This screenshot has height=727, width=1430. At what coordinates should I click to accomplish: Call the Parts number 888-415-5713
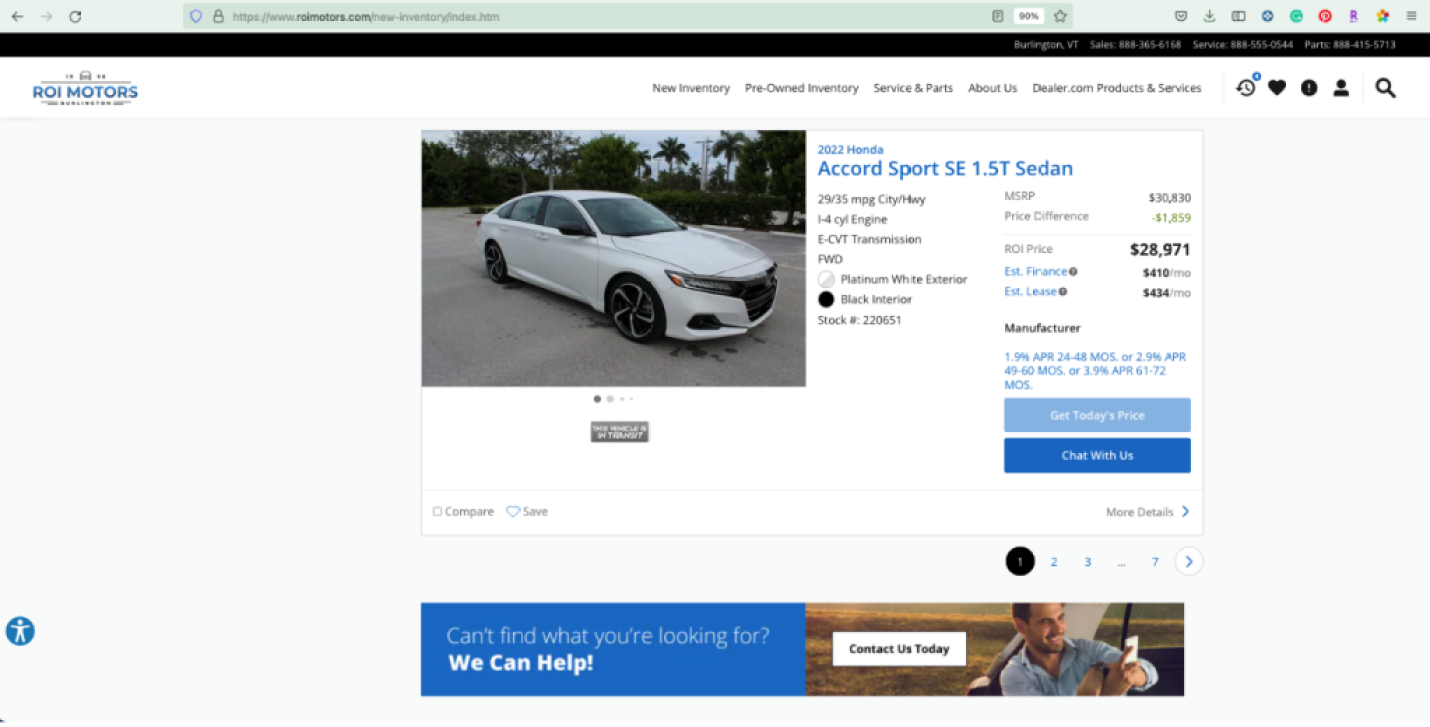(x=1350, y=45)
